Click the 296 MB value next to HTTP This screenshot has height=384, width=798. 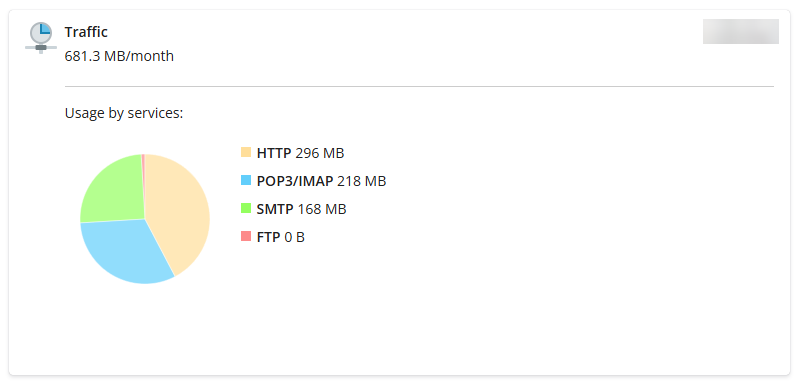320,153
